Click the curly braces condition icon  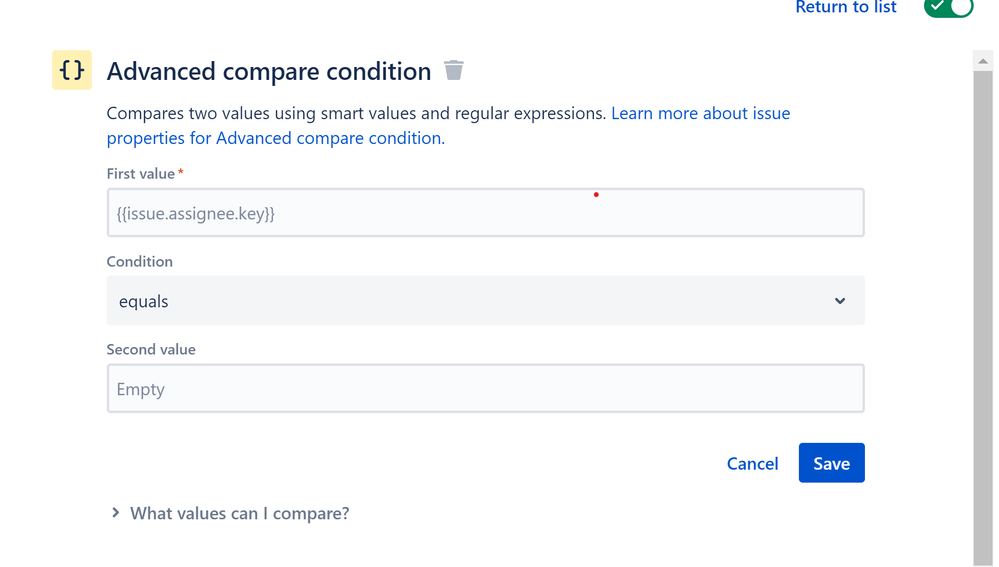pos(72,70)
